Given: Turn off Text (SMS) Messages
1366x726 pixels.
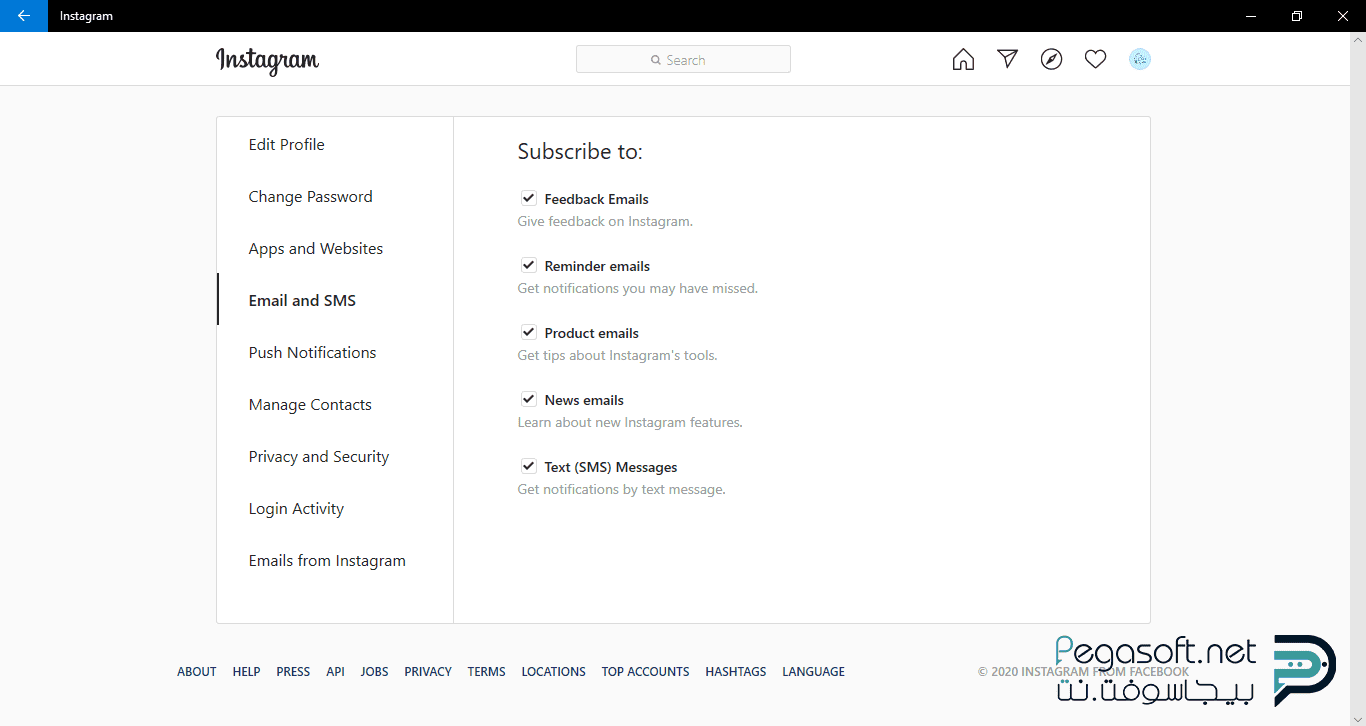Looking at the screenshot, I should coord(529,466).
